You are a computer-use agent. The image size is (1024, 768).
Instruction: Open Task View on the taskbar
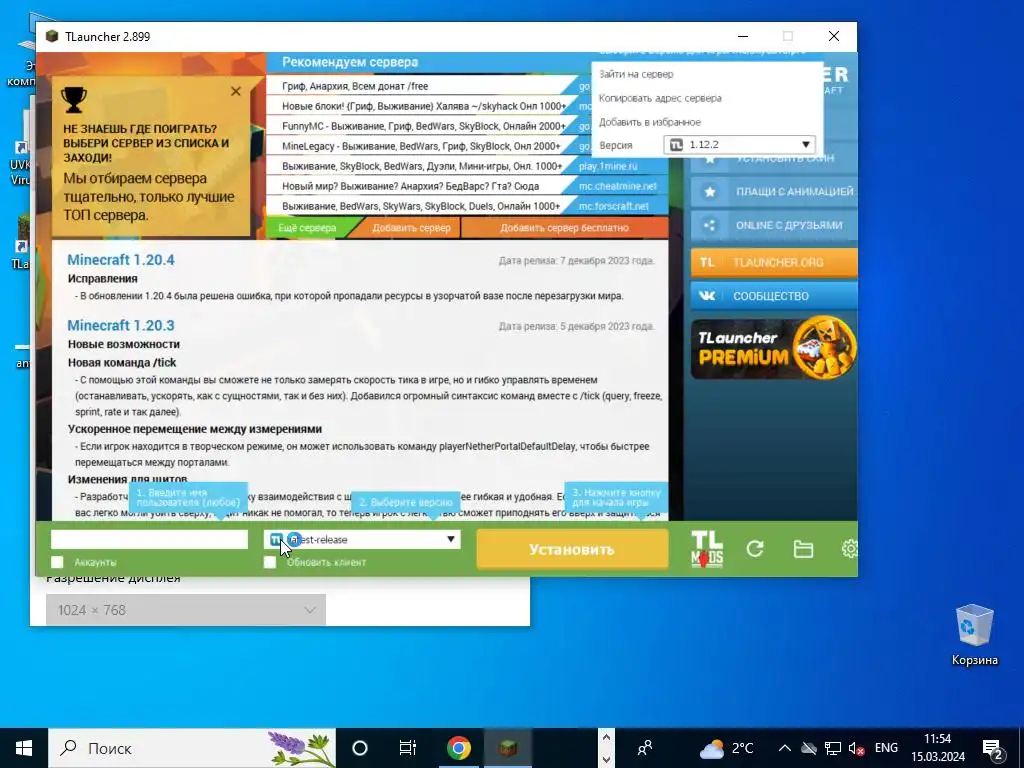tap(408, 748)
